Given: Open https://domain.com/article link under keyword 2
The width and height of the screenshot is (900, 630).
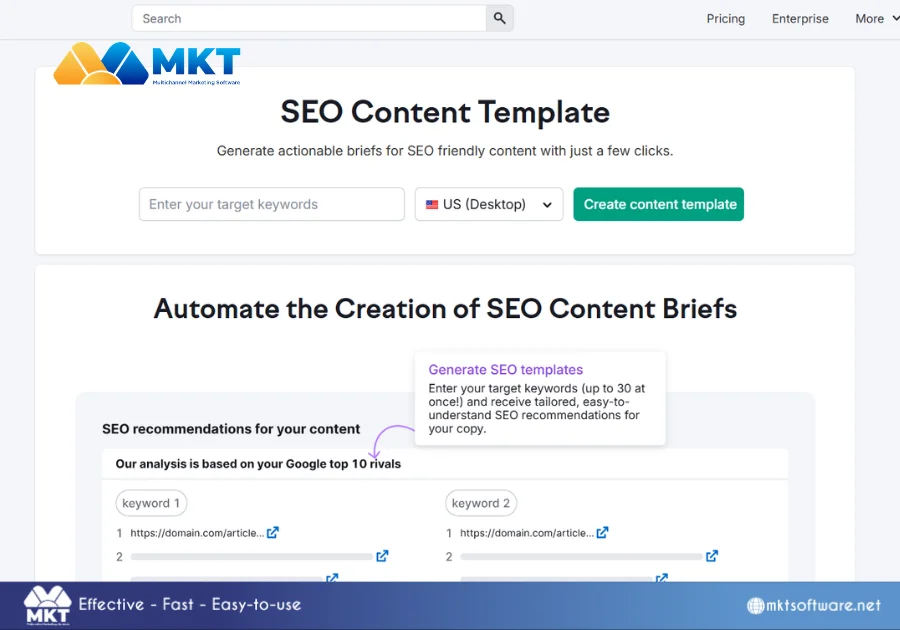Looking at the screenshot, I should pos(527,533).
